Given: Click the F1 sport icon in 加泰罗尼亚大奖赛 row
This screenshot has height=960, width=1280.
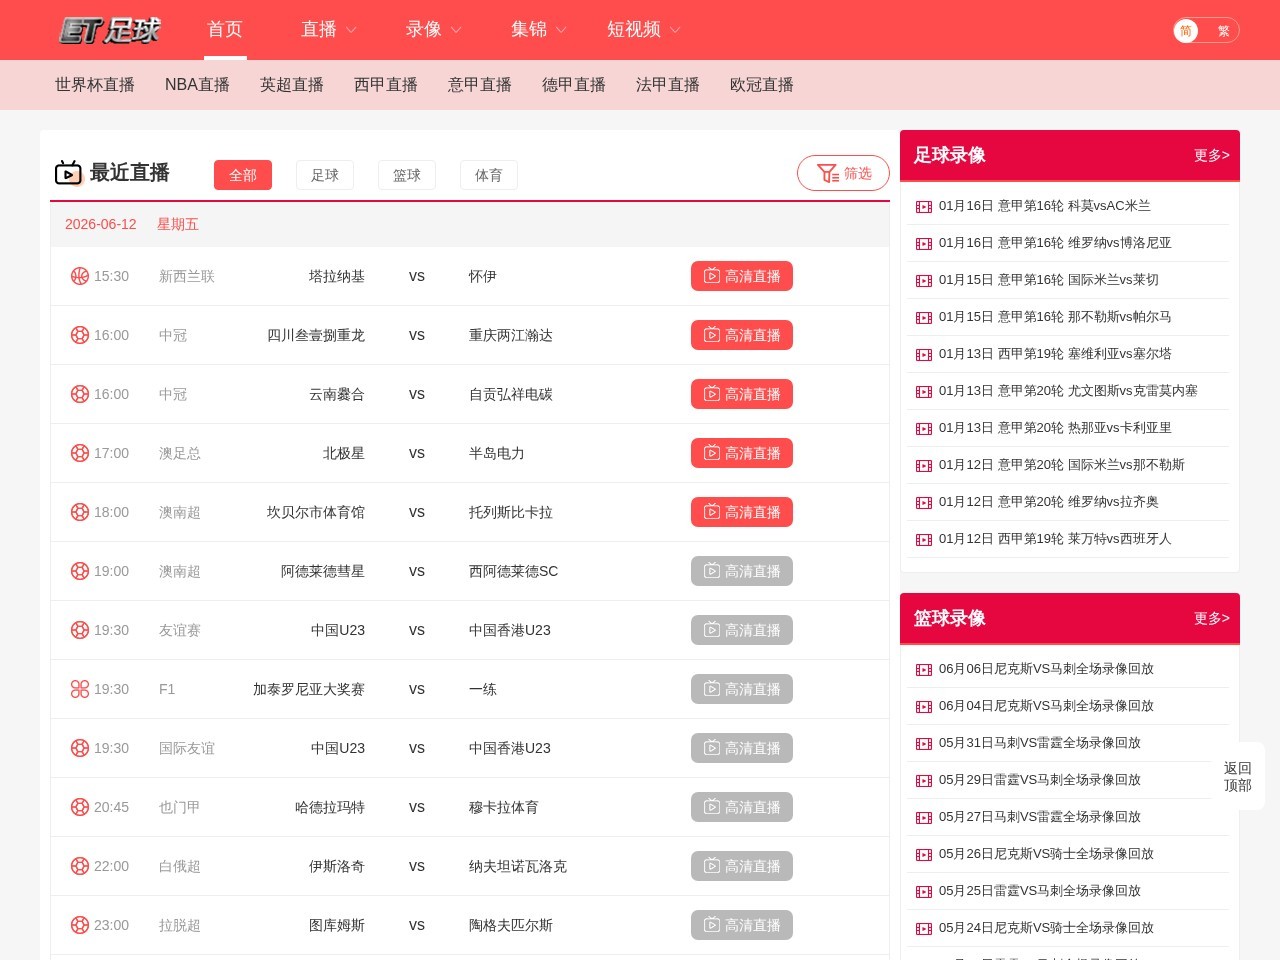Looking at the screenshot, I should coord(80,689).
